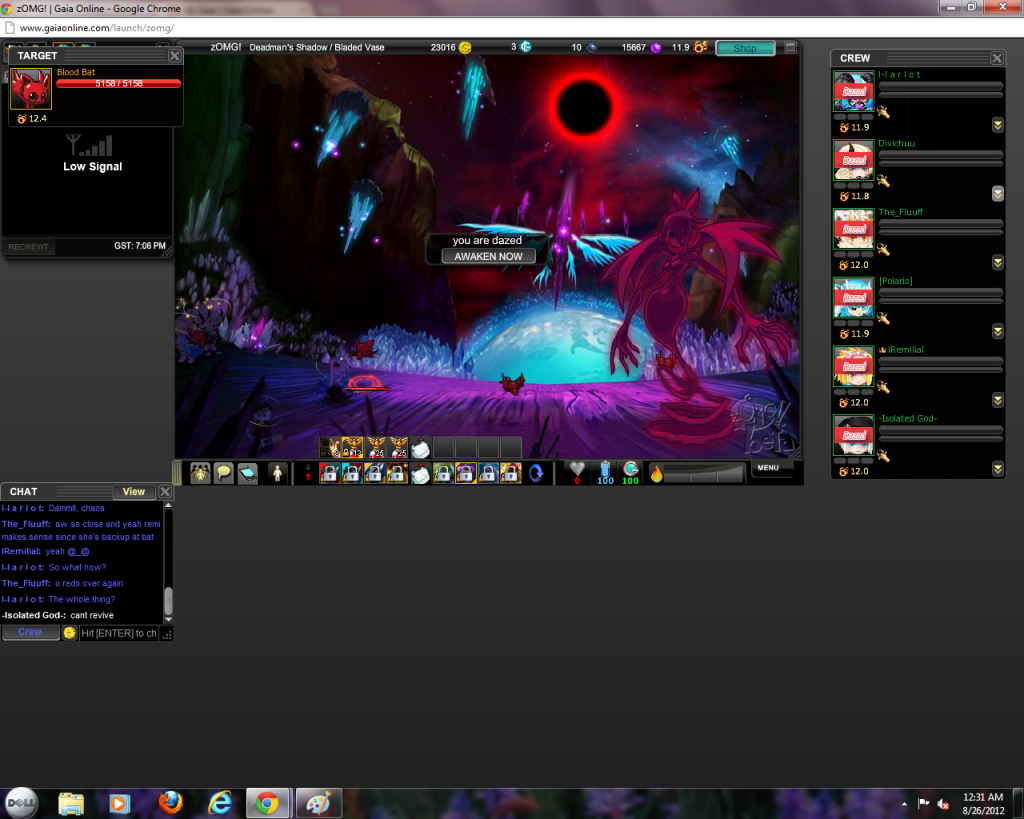Viewport: 1024px width, 819px height.
Task: Click the emoticon smiley in chat bar
Action: point(69,632)
